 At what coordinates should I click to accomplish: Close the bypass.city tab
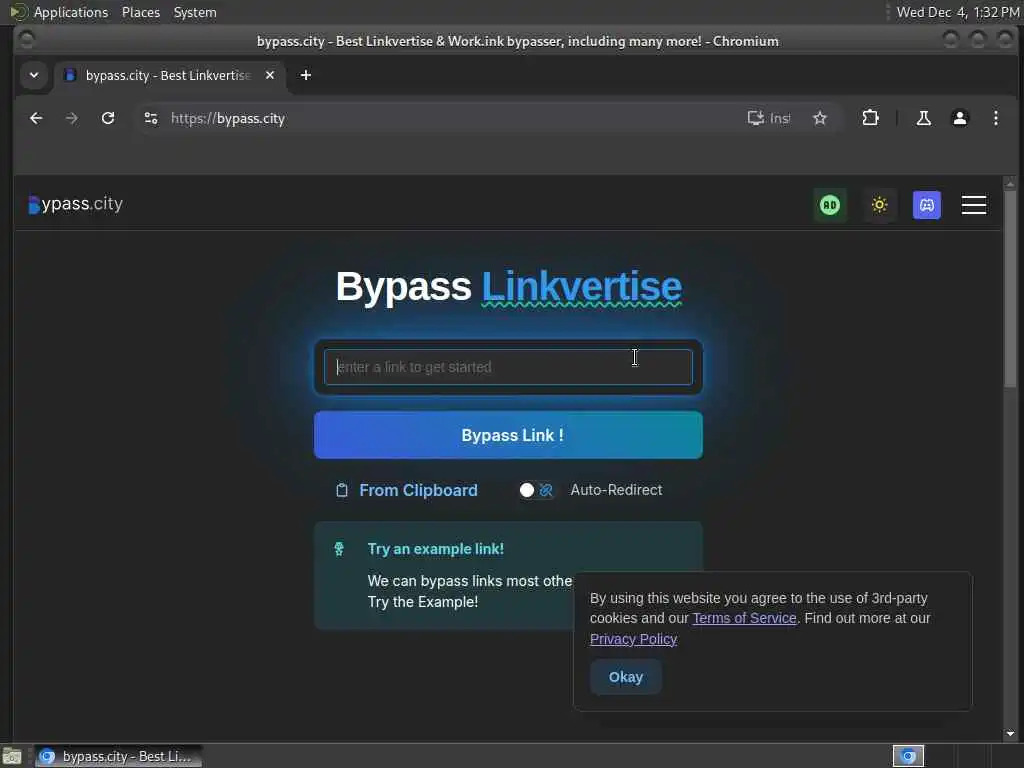(270, 75)
